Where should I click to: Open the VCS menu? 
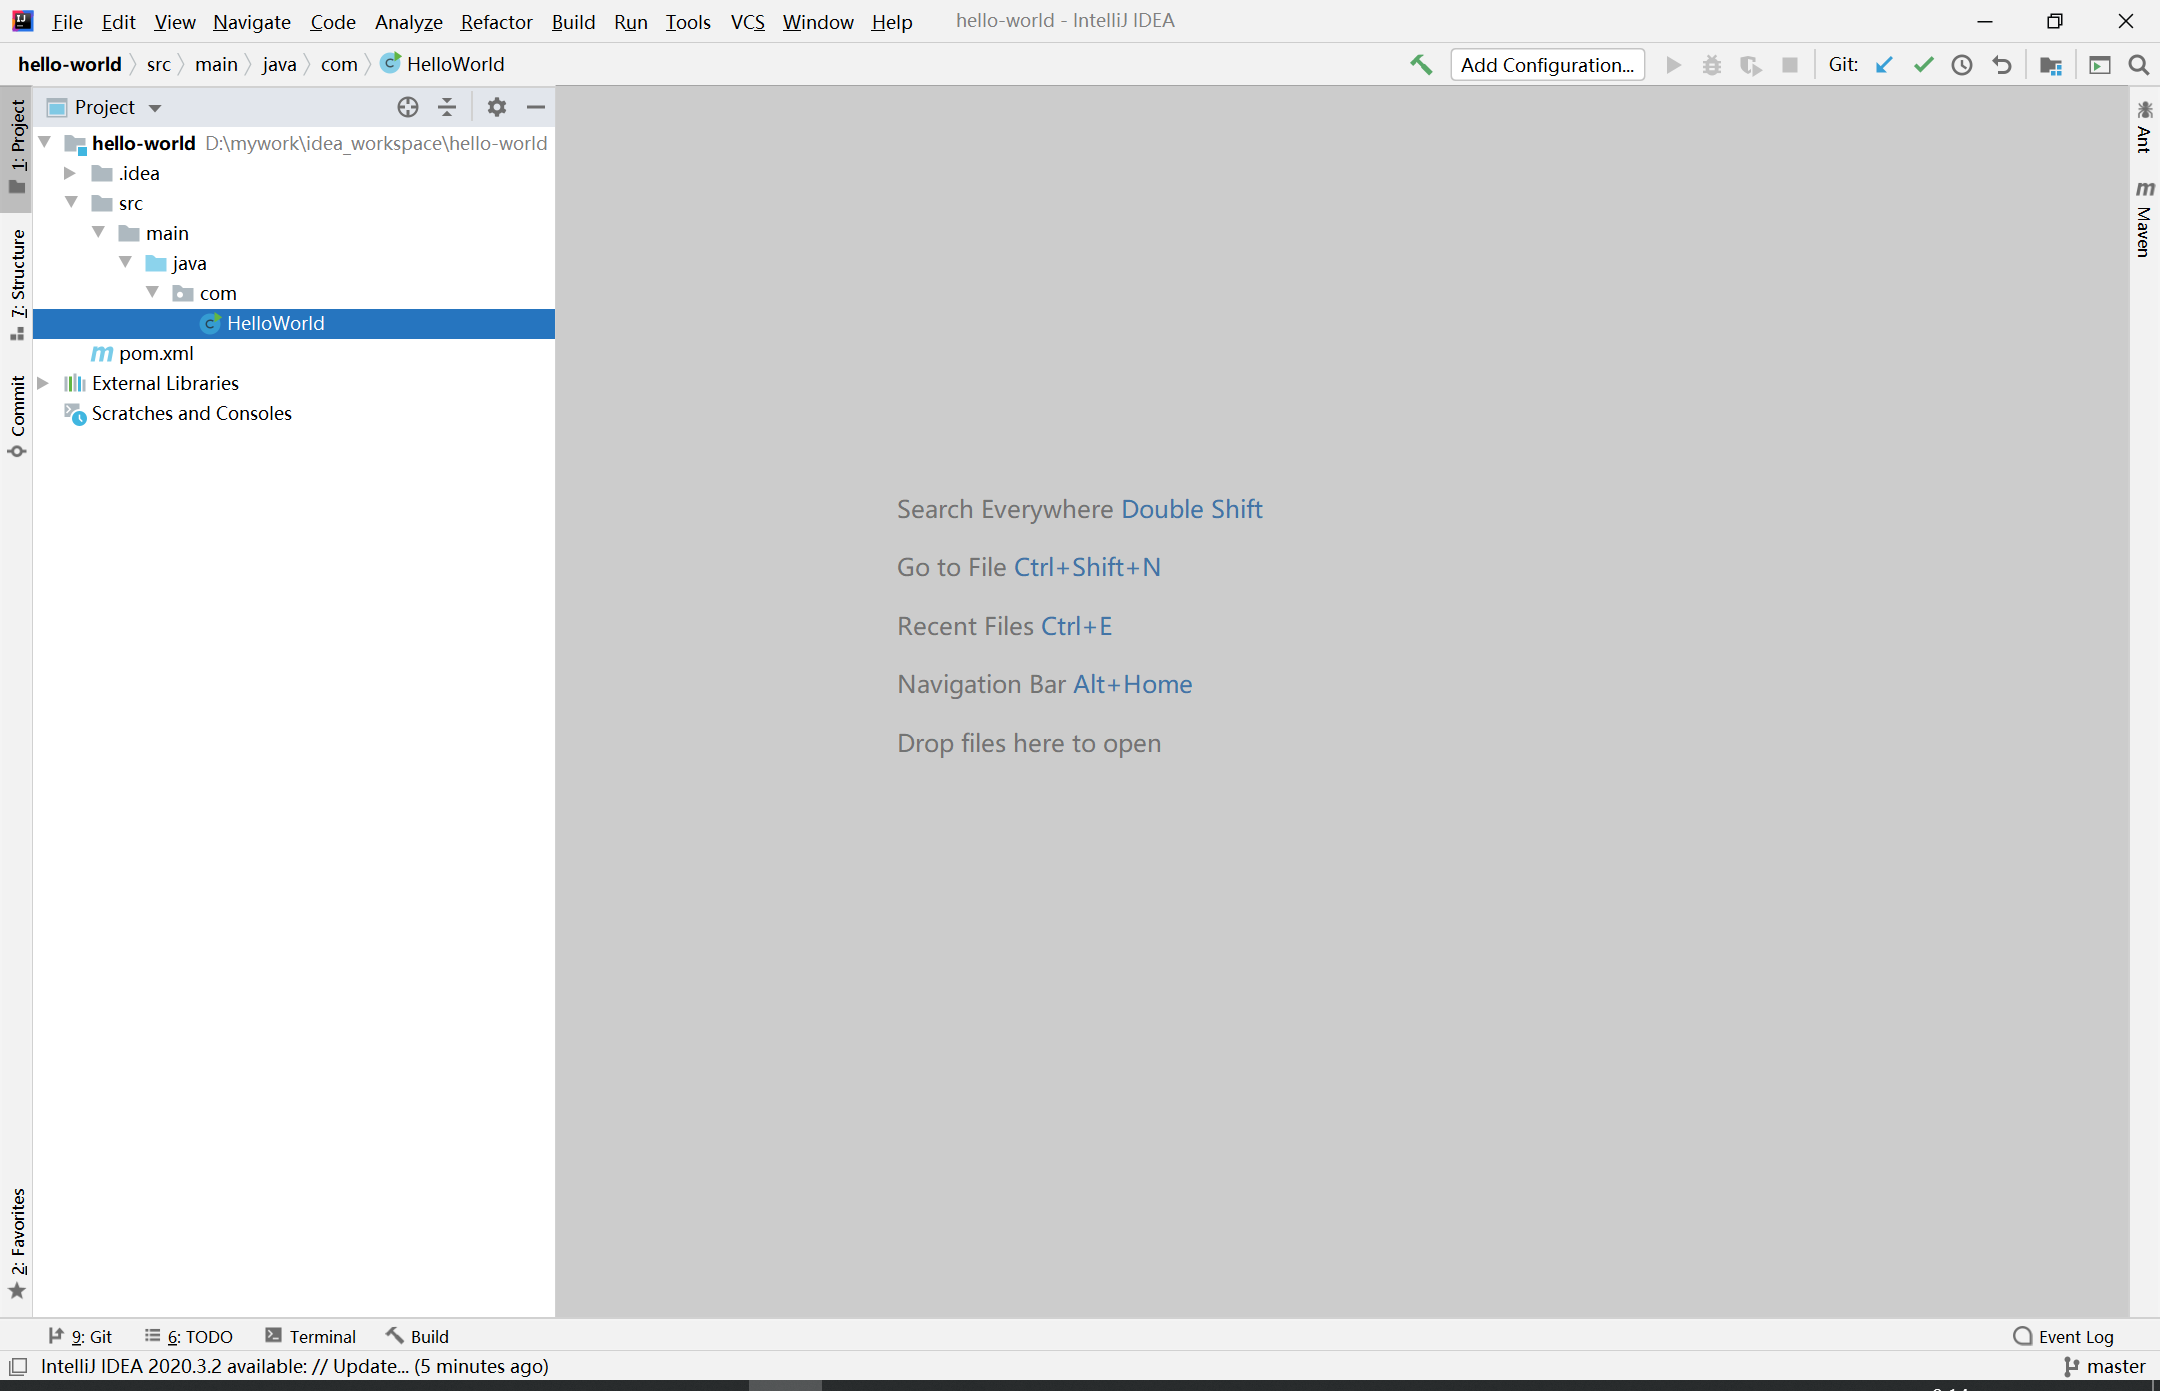pos(747,22)
